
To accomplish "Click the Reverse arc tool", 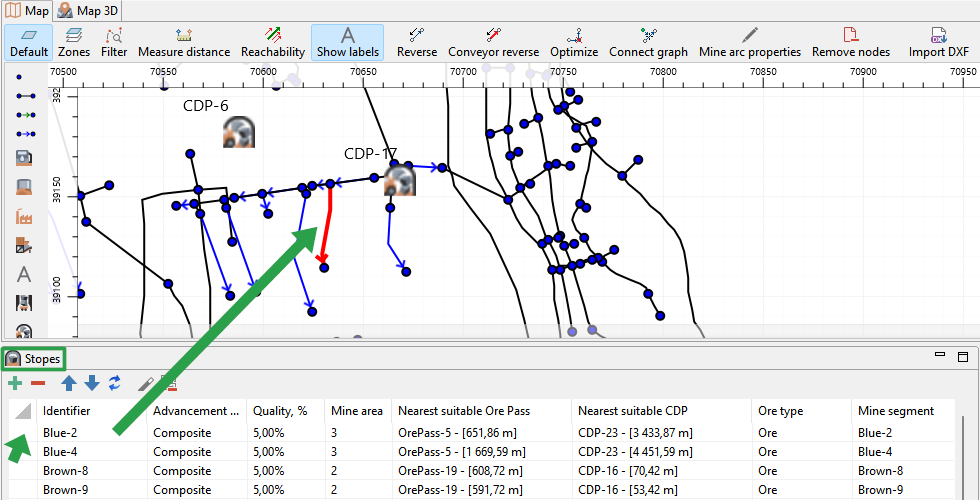I will click(x=417, y=42).
